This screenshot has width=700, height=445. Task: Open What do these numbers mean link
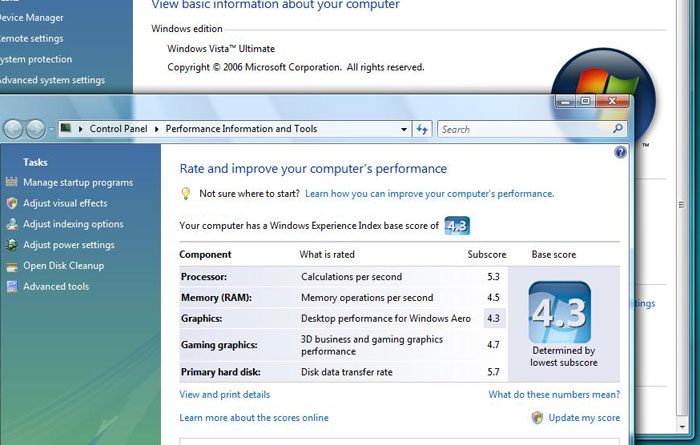coord(554,395)
